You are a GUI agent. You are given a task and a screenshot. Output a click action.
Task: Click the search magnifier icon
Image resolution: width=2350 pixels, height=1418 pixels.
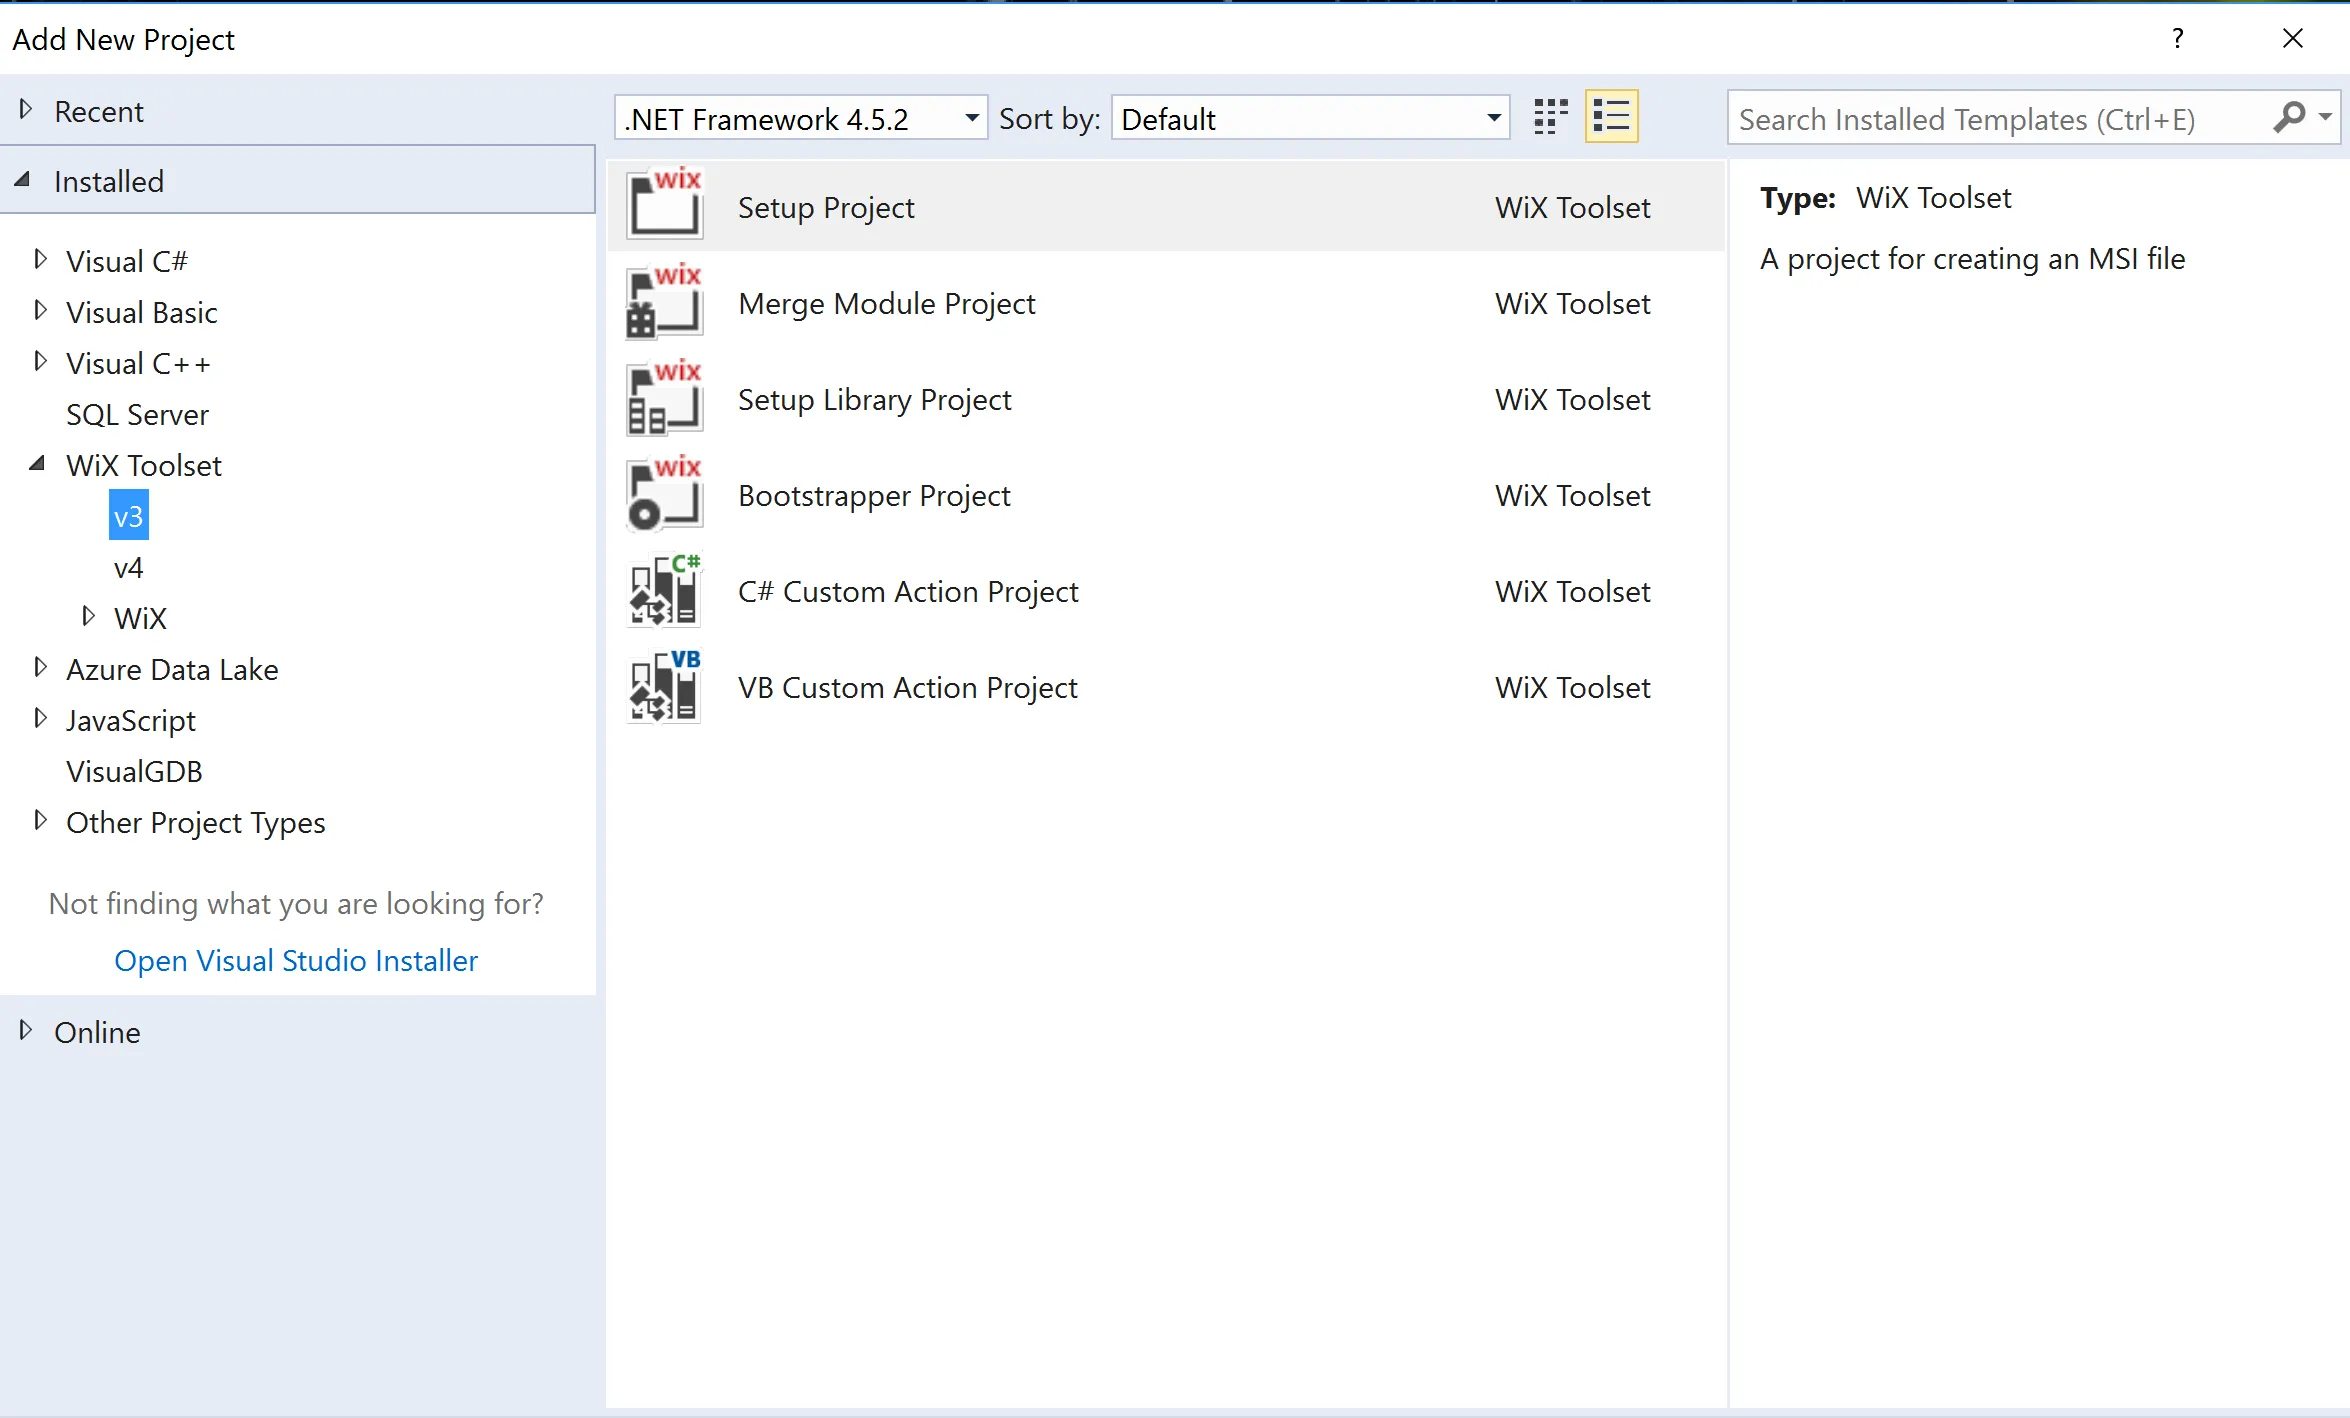coord(2289,118)
